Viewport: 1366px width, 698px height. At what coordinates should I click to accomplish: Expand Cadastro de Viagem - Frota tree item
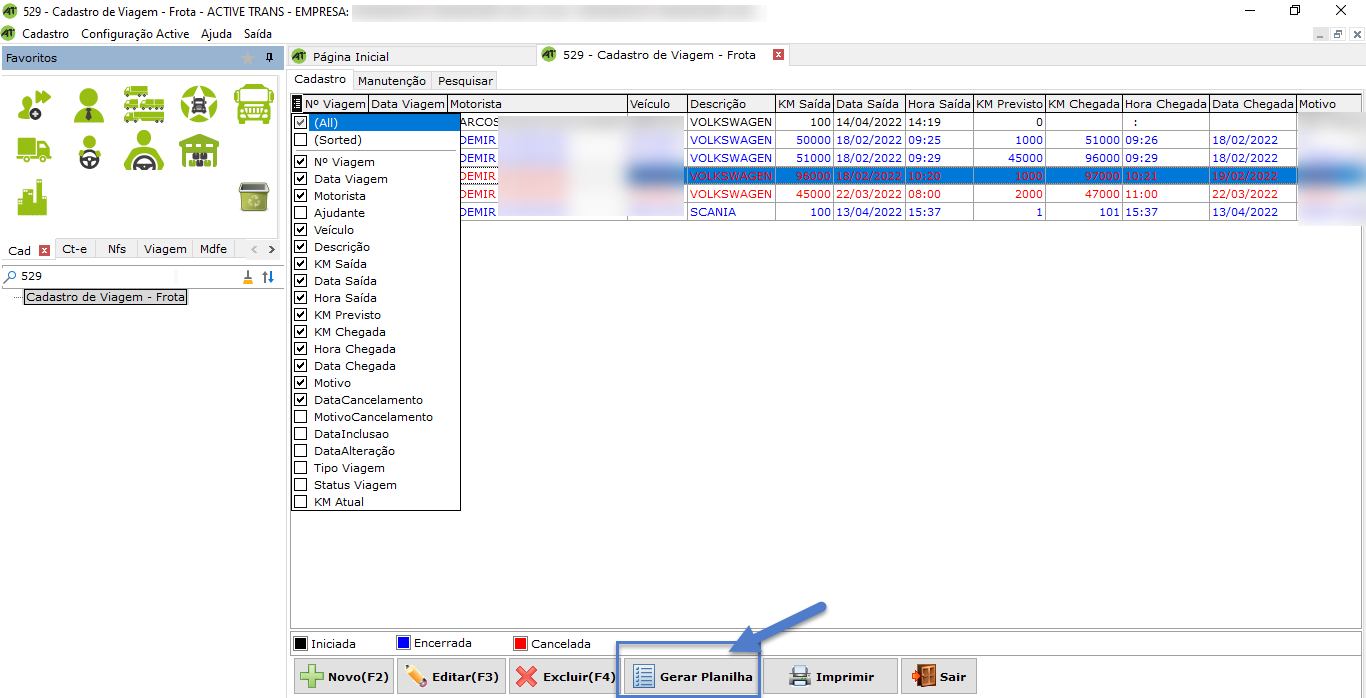[105, 297]
